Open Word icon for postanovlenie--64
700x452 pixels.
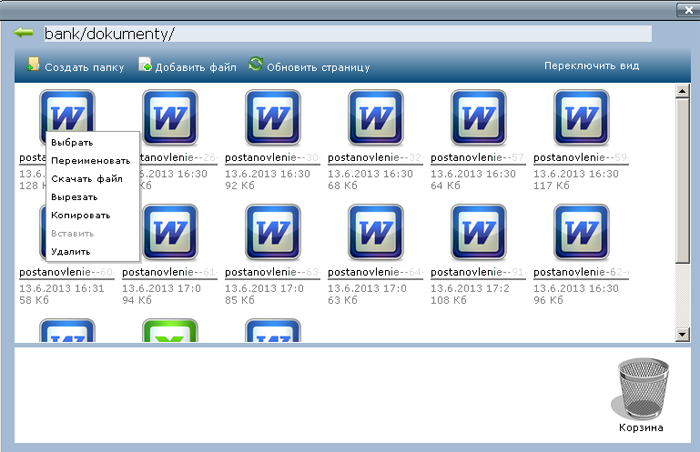(375, 232)
